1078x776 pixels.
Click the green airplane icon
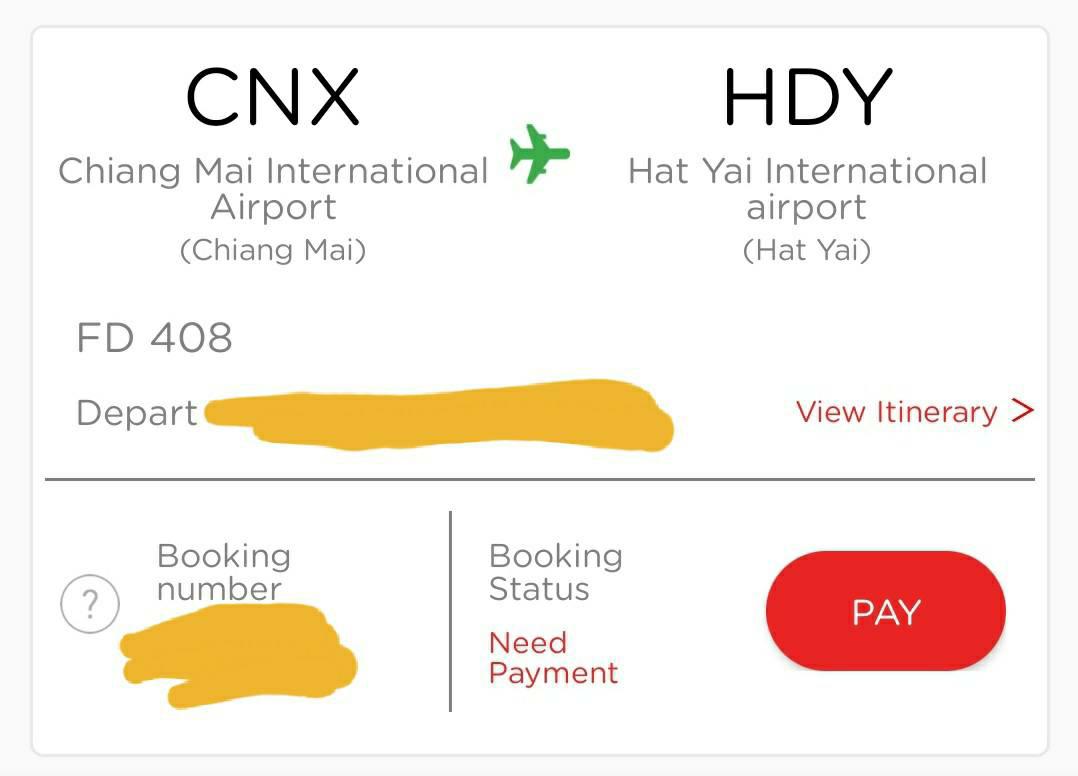540,154
